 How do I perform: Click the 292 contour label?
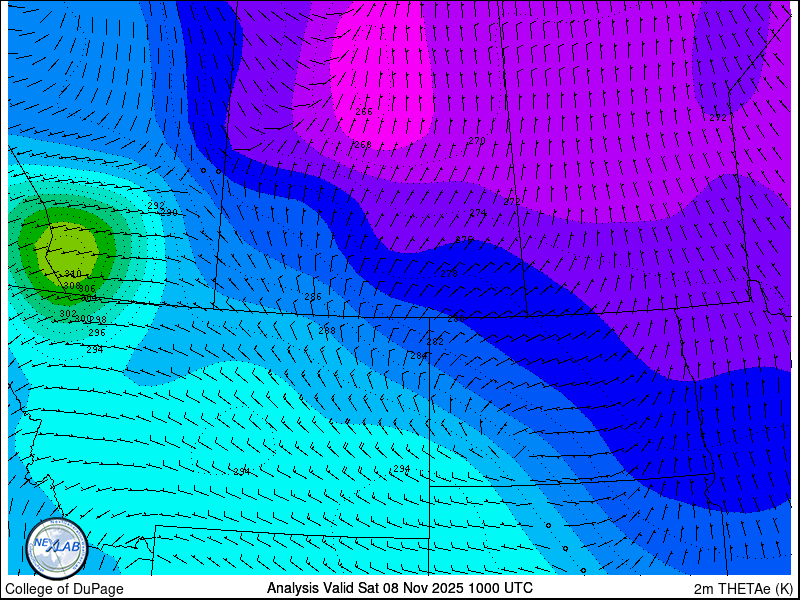pyautogui.click(x=156, y=206)
